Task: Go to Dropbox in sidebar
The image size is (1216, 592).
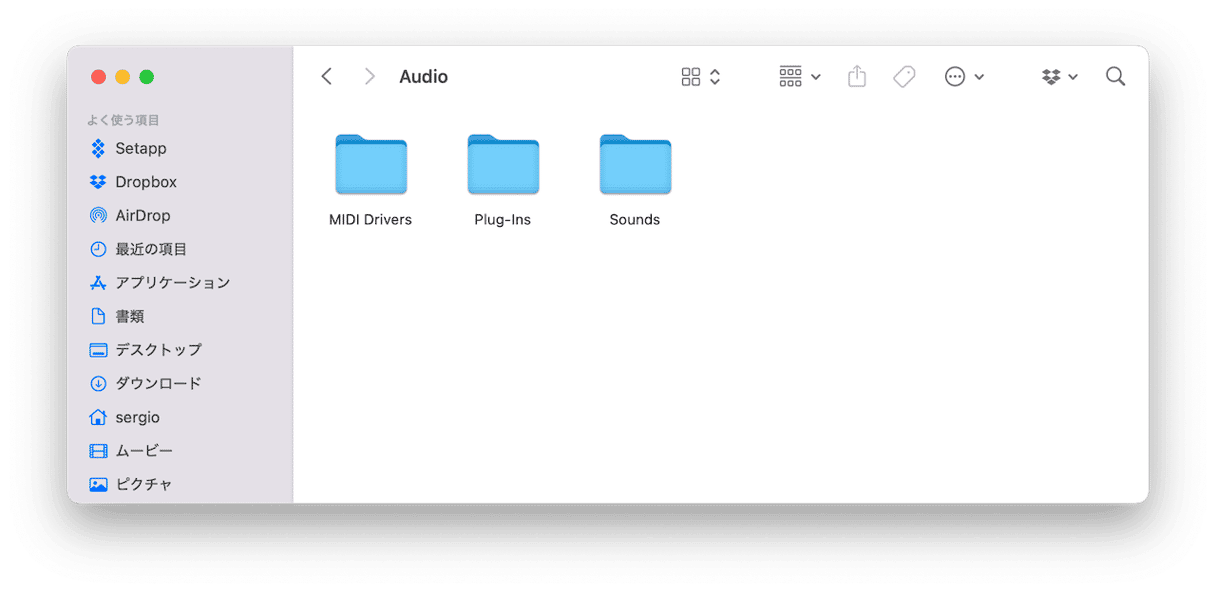Action: tap(145, 182)
